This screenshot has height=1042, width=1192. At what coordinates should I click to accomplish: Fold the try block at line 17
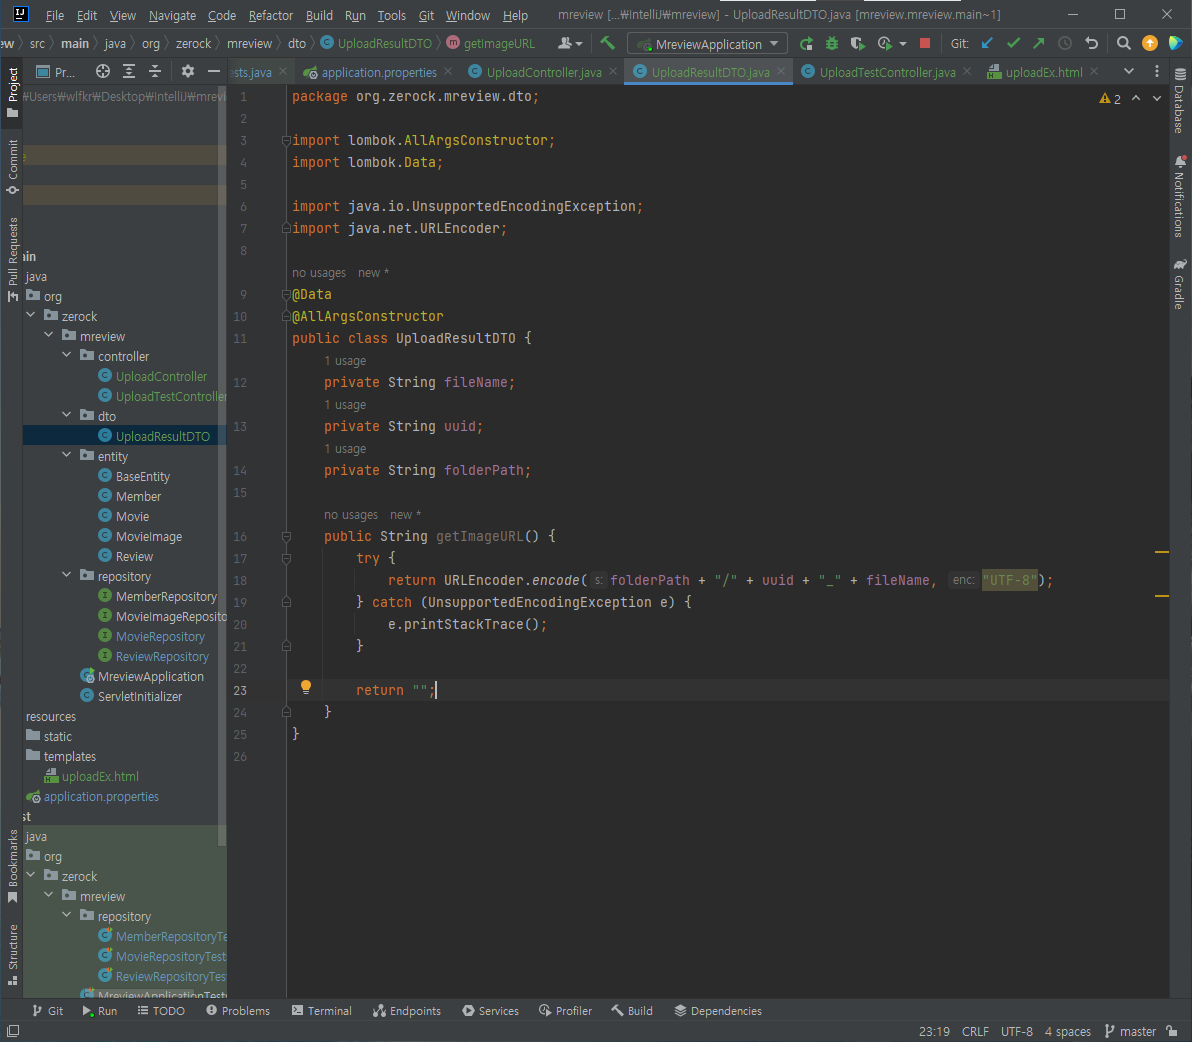click(287, 559)
